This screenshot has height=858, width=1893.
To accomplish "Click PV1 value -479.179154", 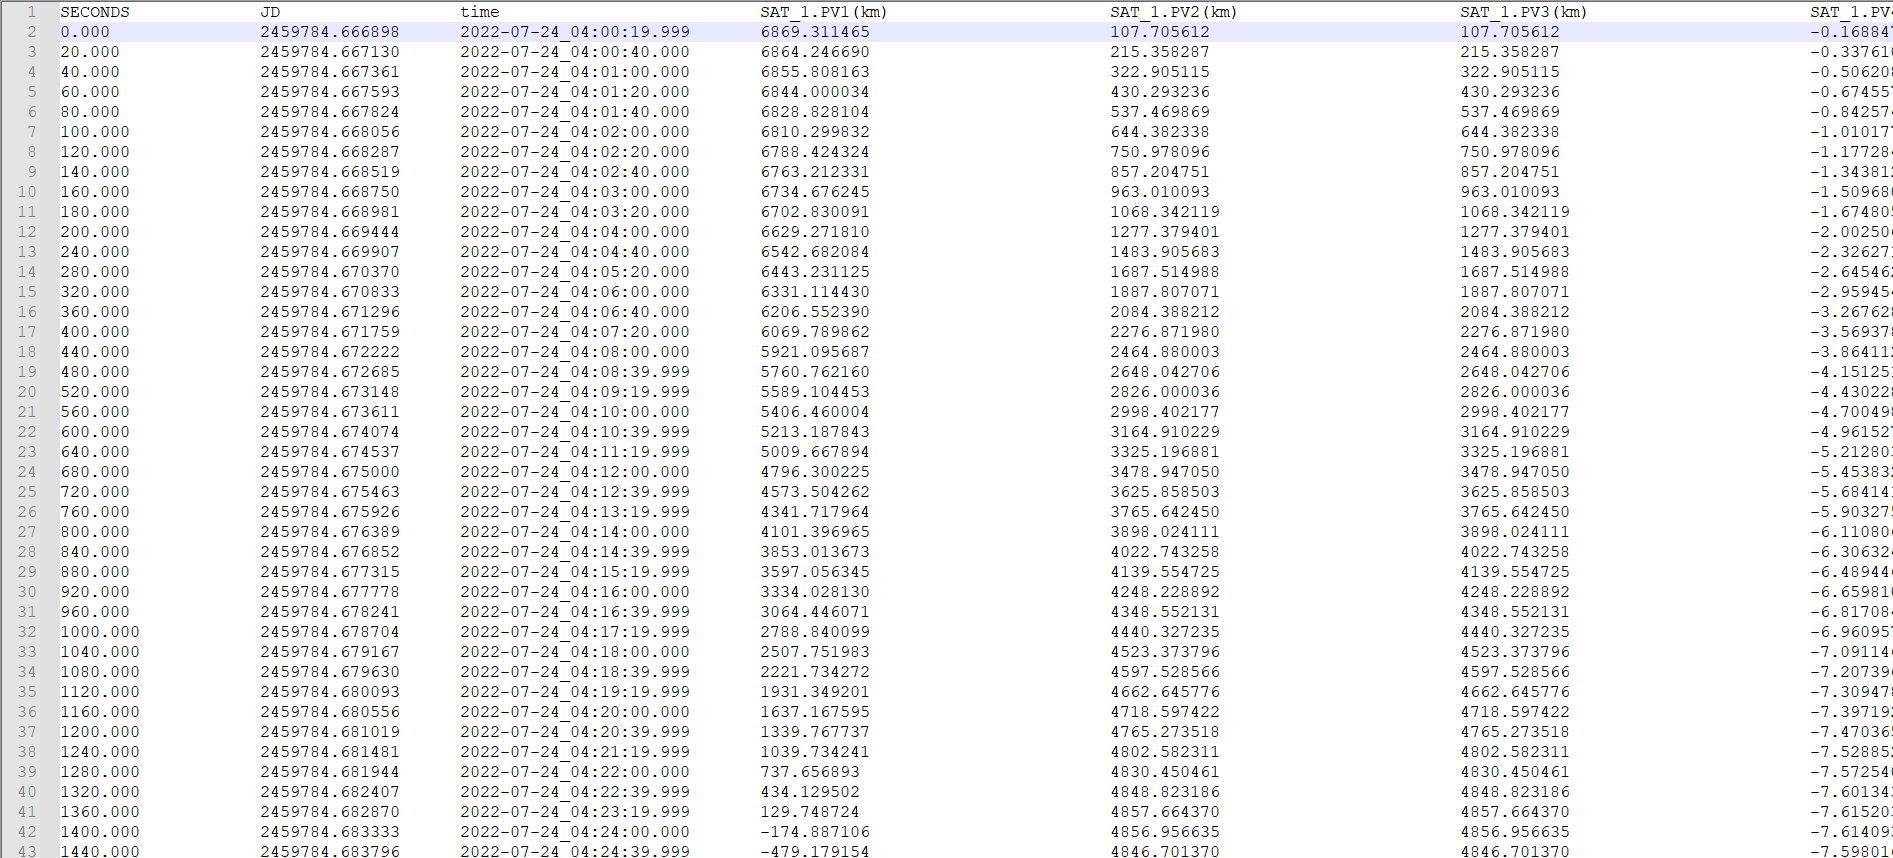I will click(x=815, y=851).
